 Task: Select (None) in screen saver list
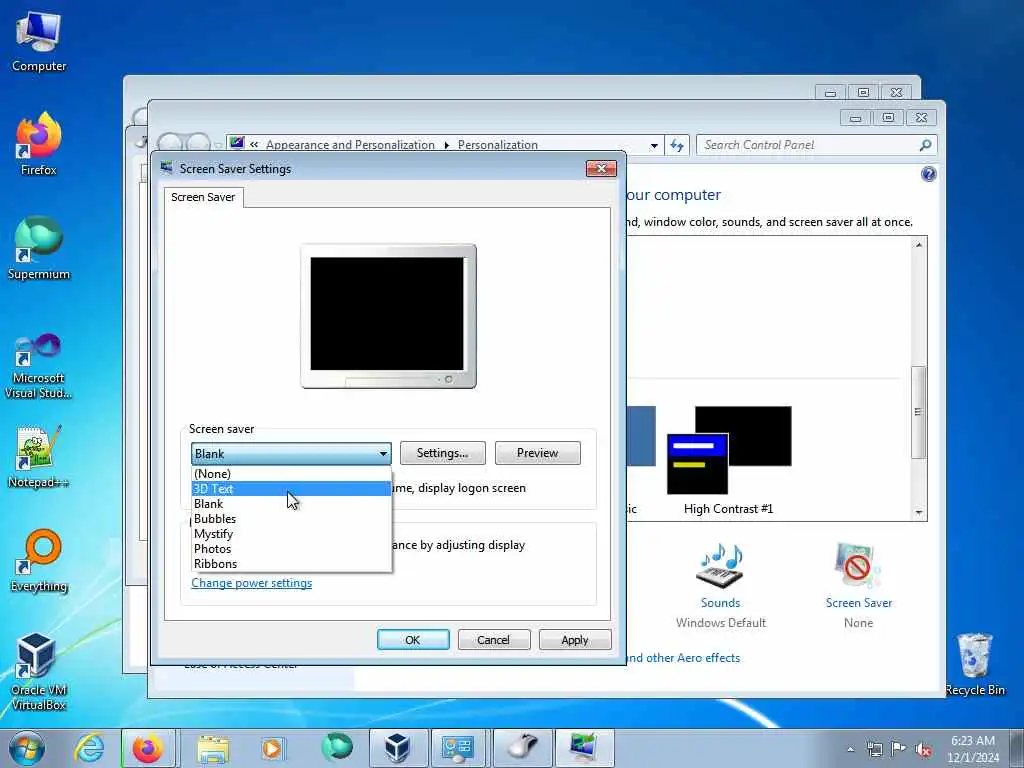[x=291, y=473]
